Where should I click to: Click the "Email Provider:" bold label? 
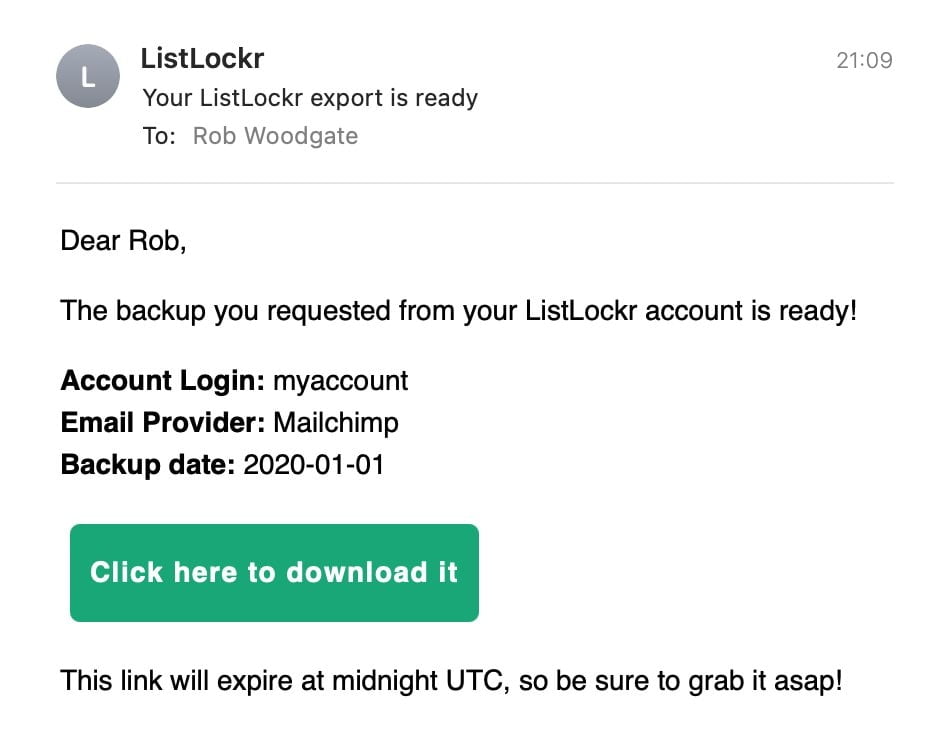162,423
